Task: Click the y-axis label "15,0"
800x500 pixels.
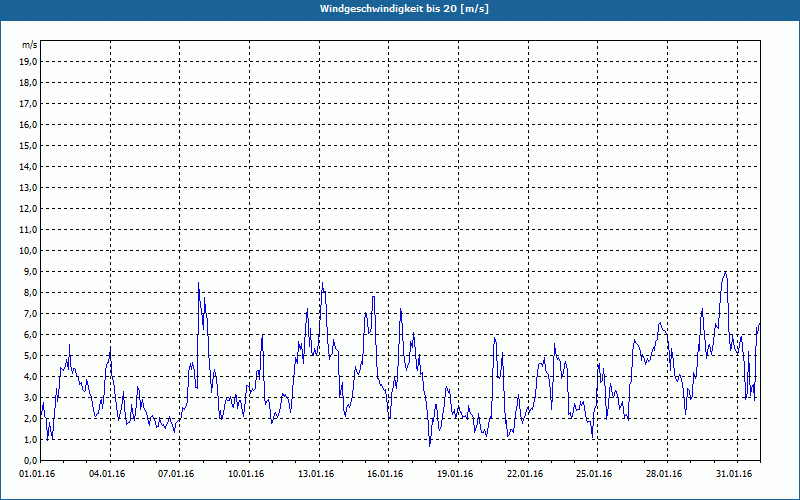Action: point(28,145)
